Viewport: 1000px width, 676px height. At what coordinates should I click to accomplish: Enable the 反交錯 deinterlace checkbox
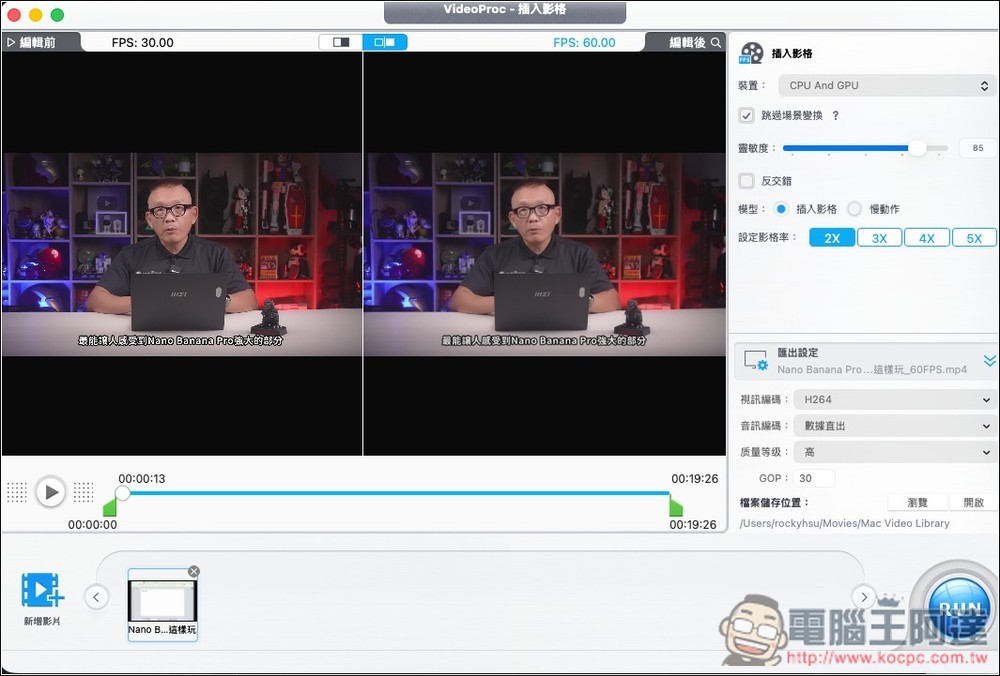tap(746, 180)
